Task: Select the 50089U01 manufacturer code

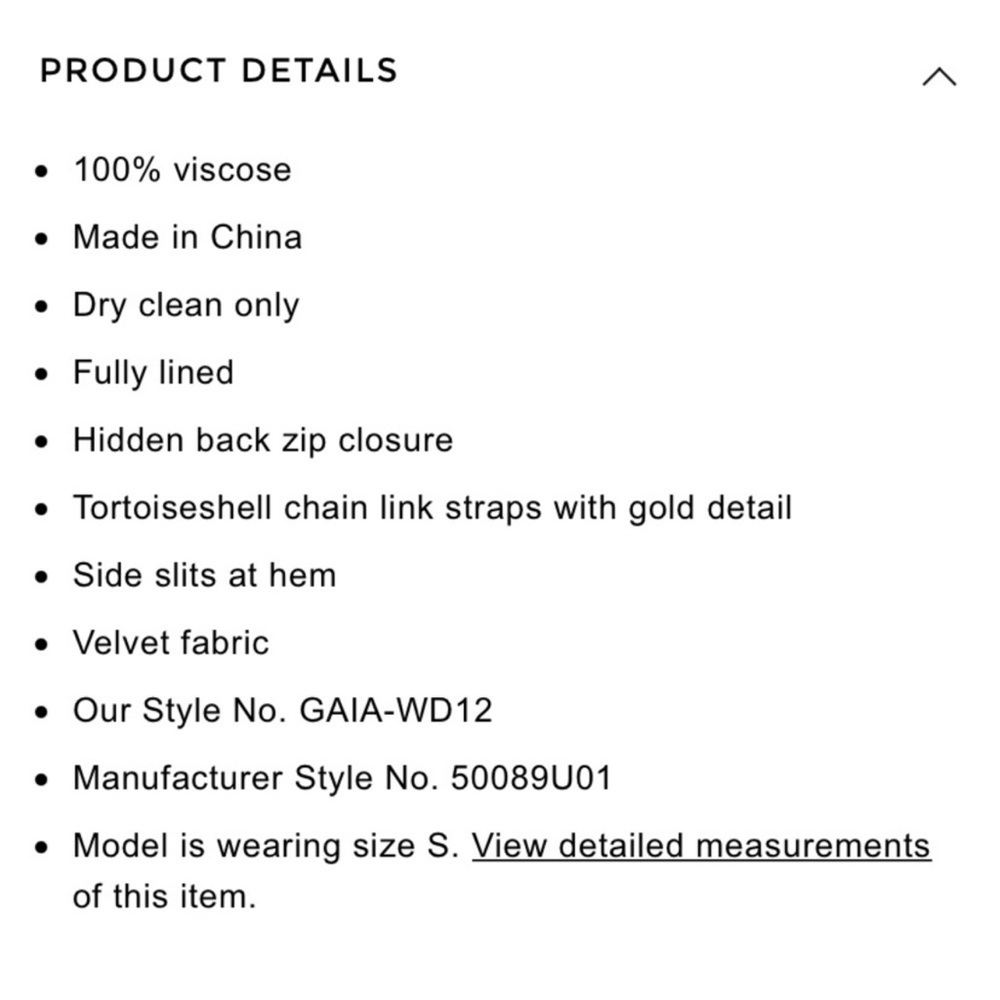Action: (530, 778)
